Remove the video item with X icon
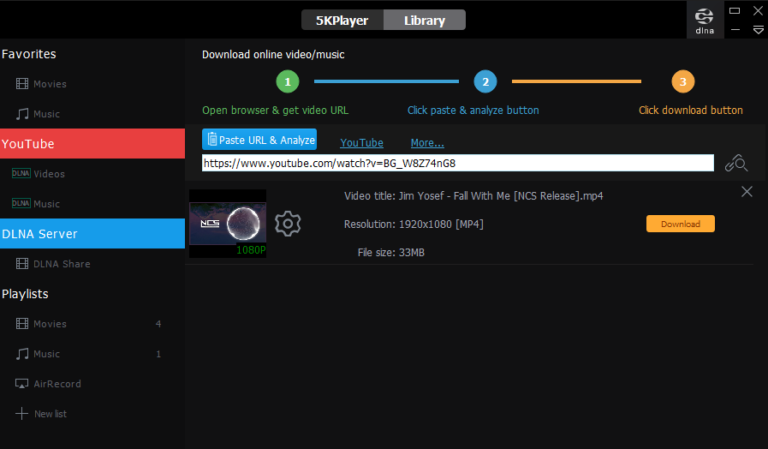The width and height of the screenshot is (768, 449). pyautogui.click(x=747, y=192)
